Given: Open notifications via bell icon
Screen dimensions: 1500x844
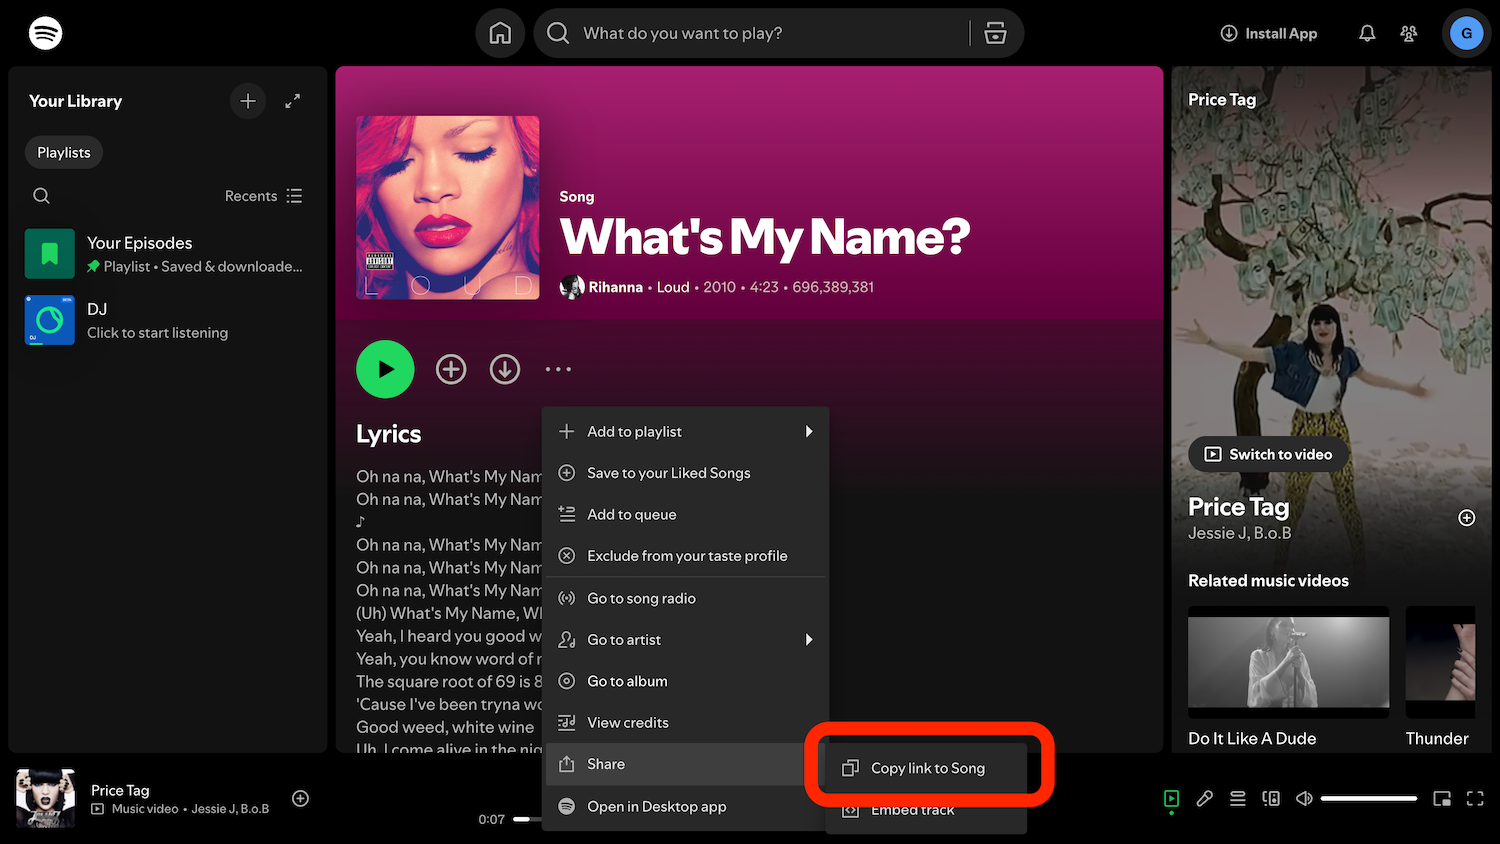Looking at the screenshot, I should pyautogui.click(x=1366, y=33).
